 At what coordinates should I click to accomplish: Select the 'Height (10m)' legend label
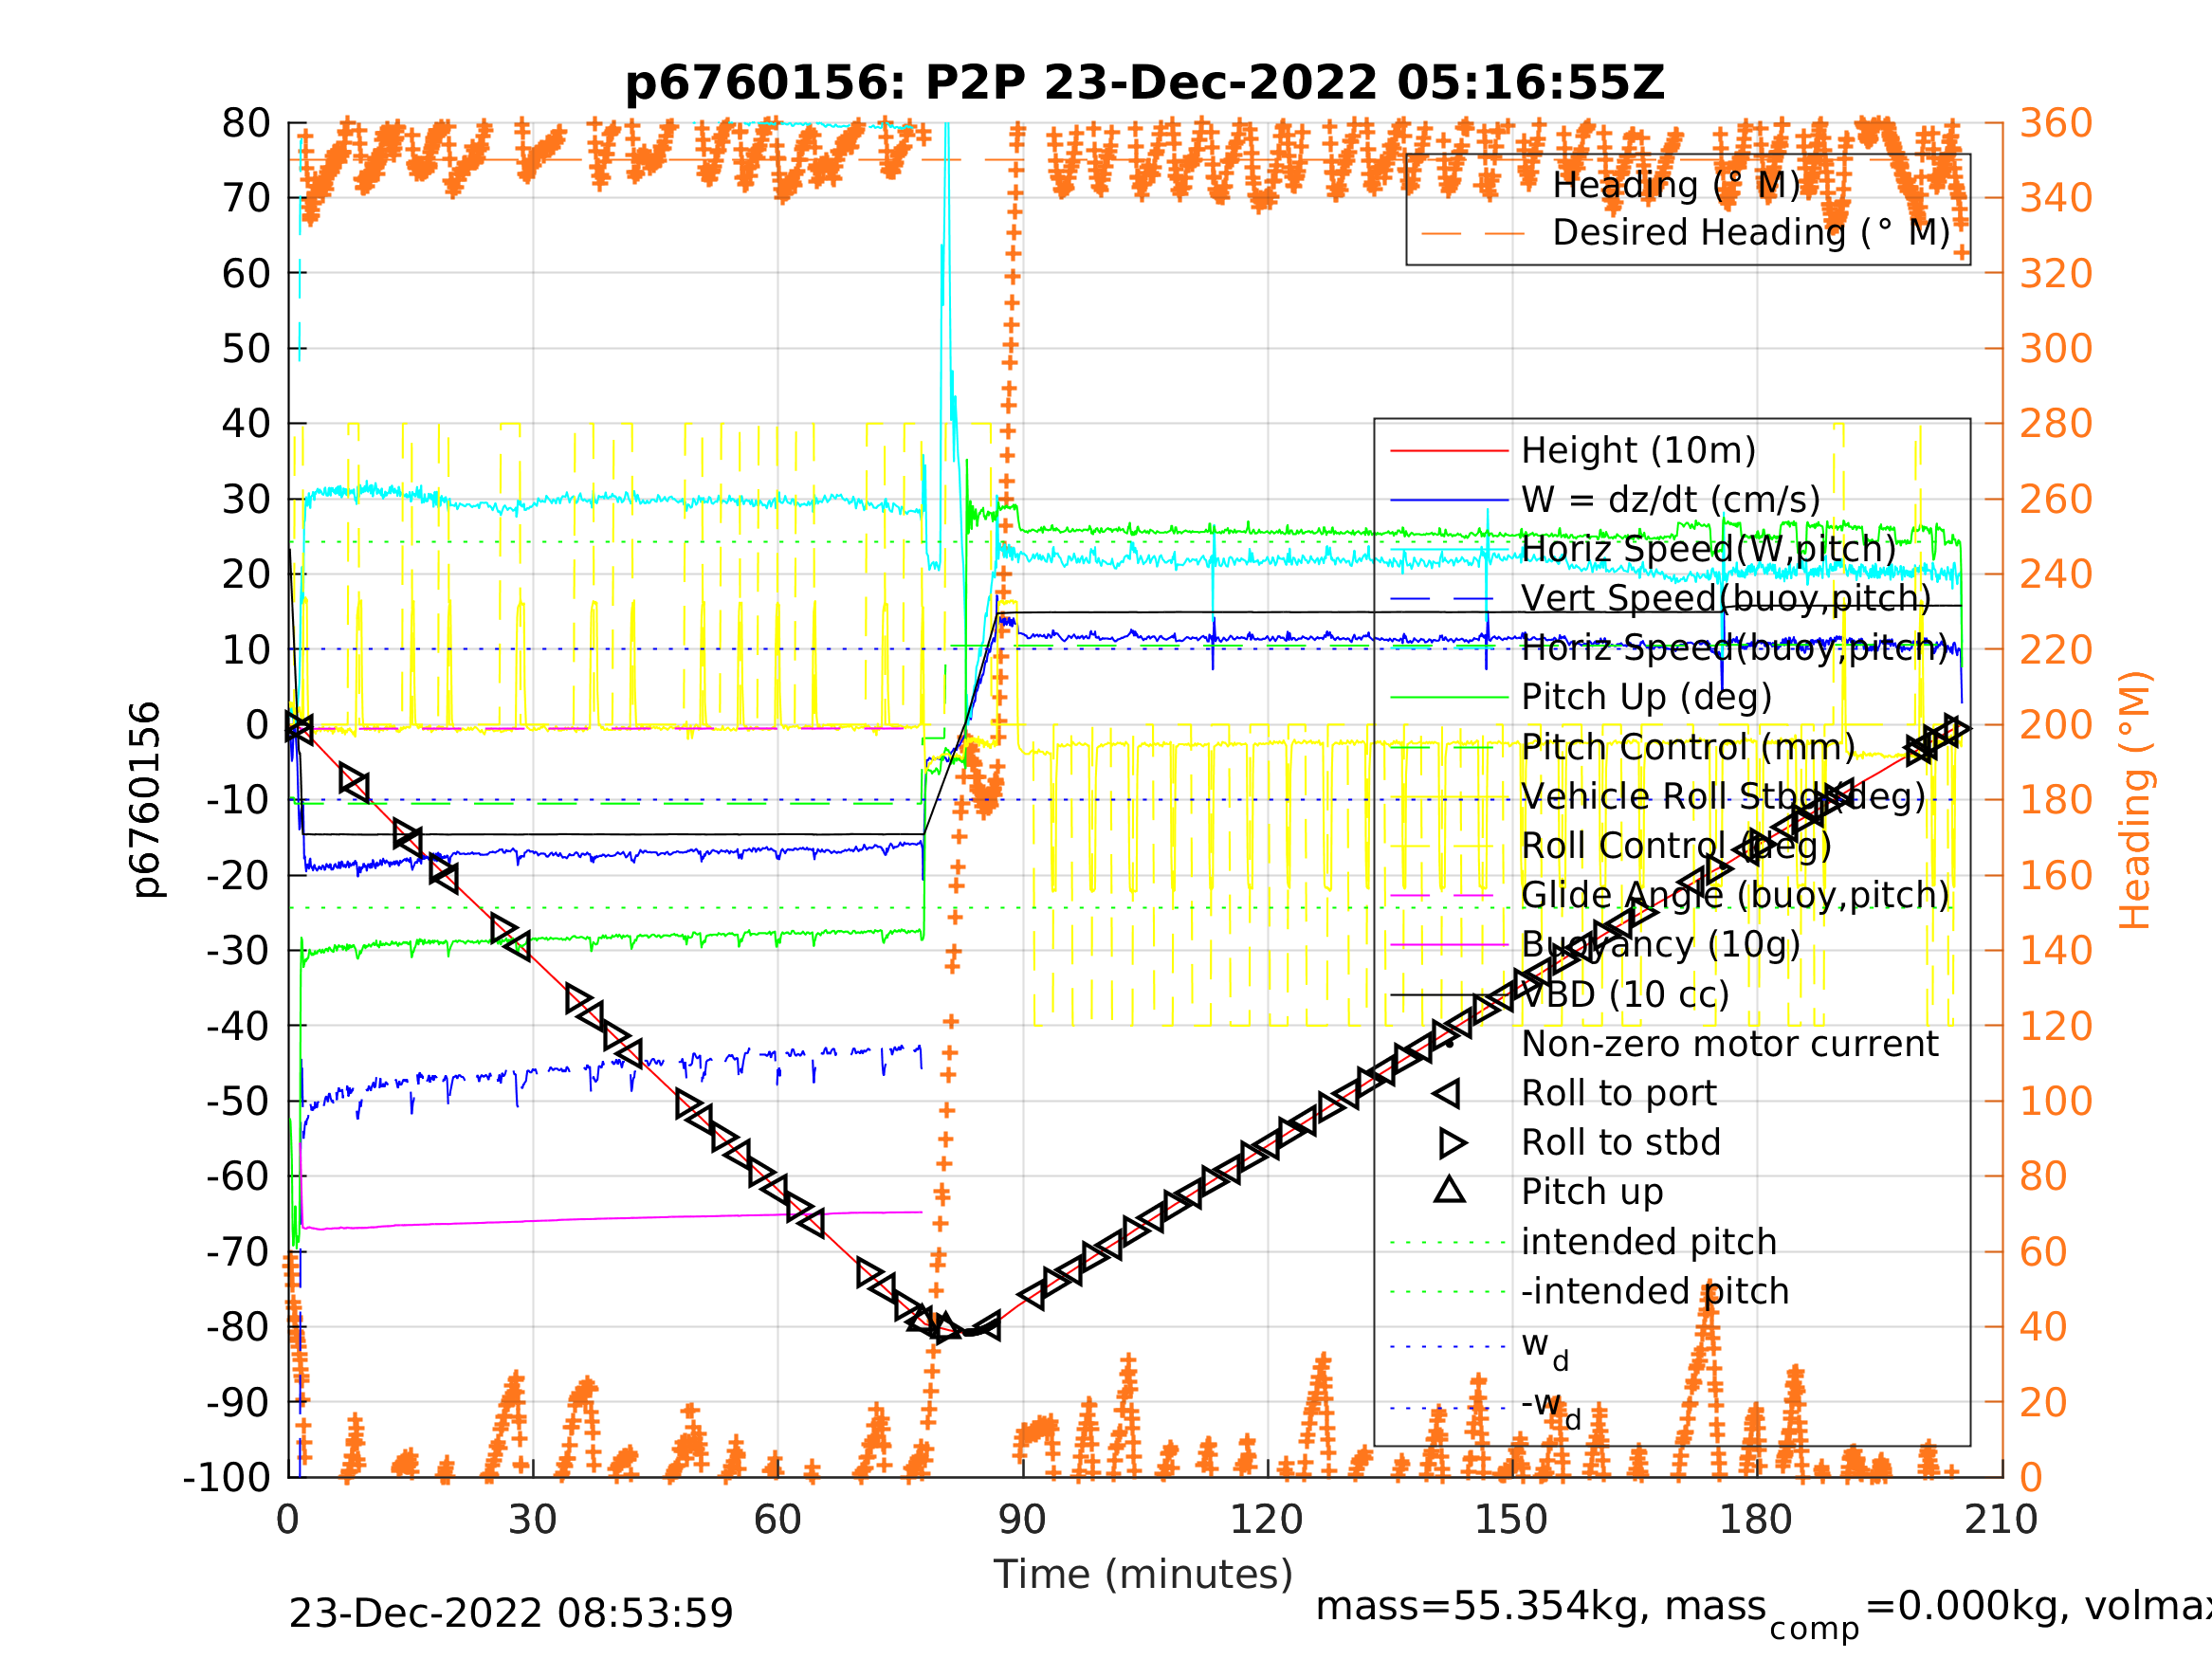1638,451
